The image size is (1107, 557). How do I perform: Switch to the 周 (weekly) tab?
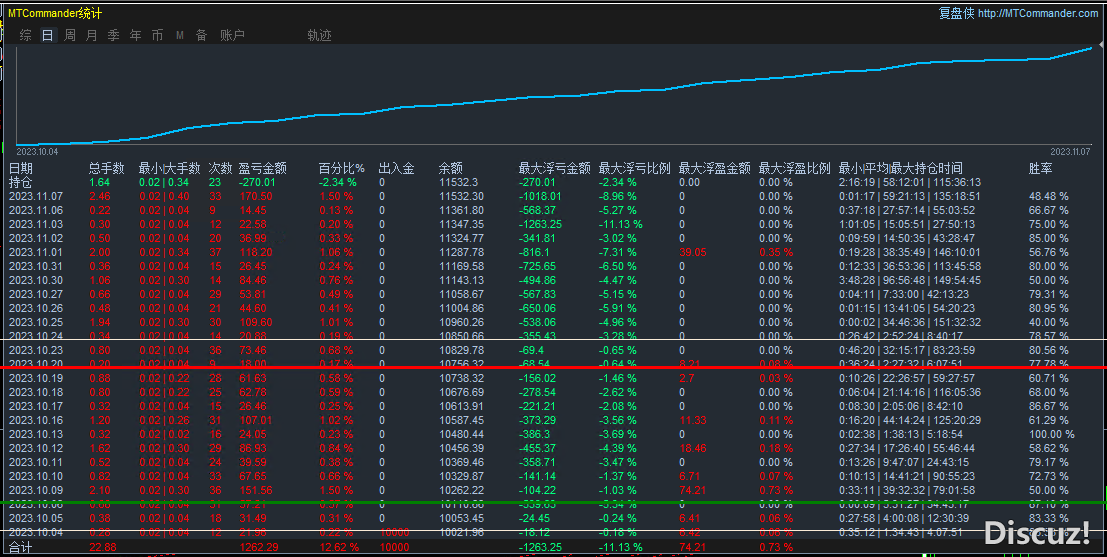coord(70,35)
